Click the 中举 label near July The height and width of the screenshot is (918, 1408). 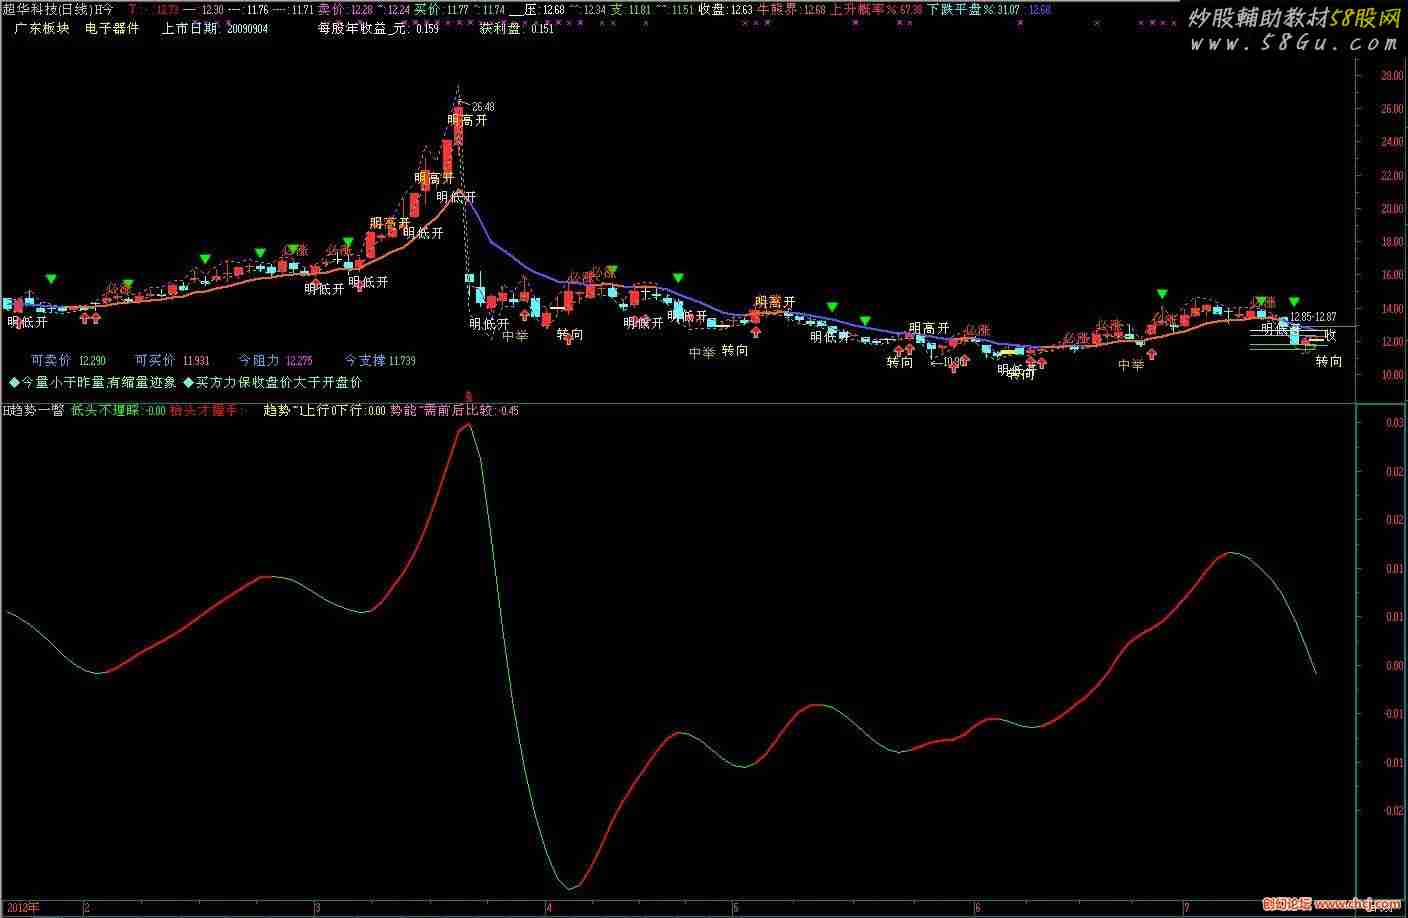coord(1131,365)
